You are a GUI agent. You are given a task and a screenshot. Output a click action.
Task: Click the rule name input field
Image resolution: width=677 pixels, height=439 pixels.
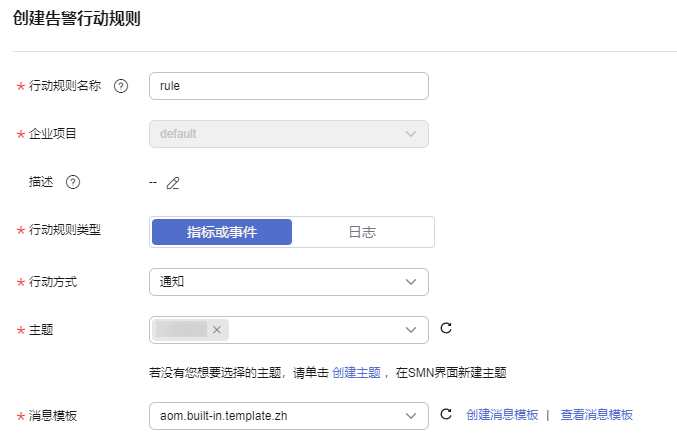(289, 86)
